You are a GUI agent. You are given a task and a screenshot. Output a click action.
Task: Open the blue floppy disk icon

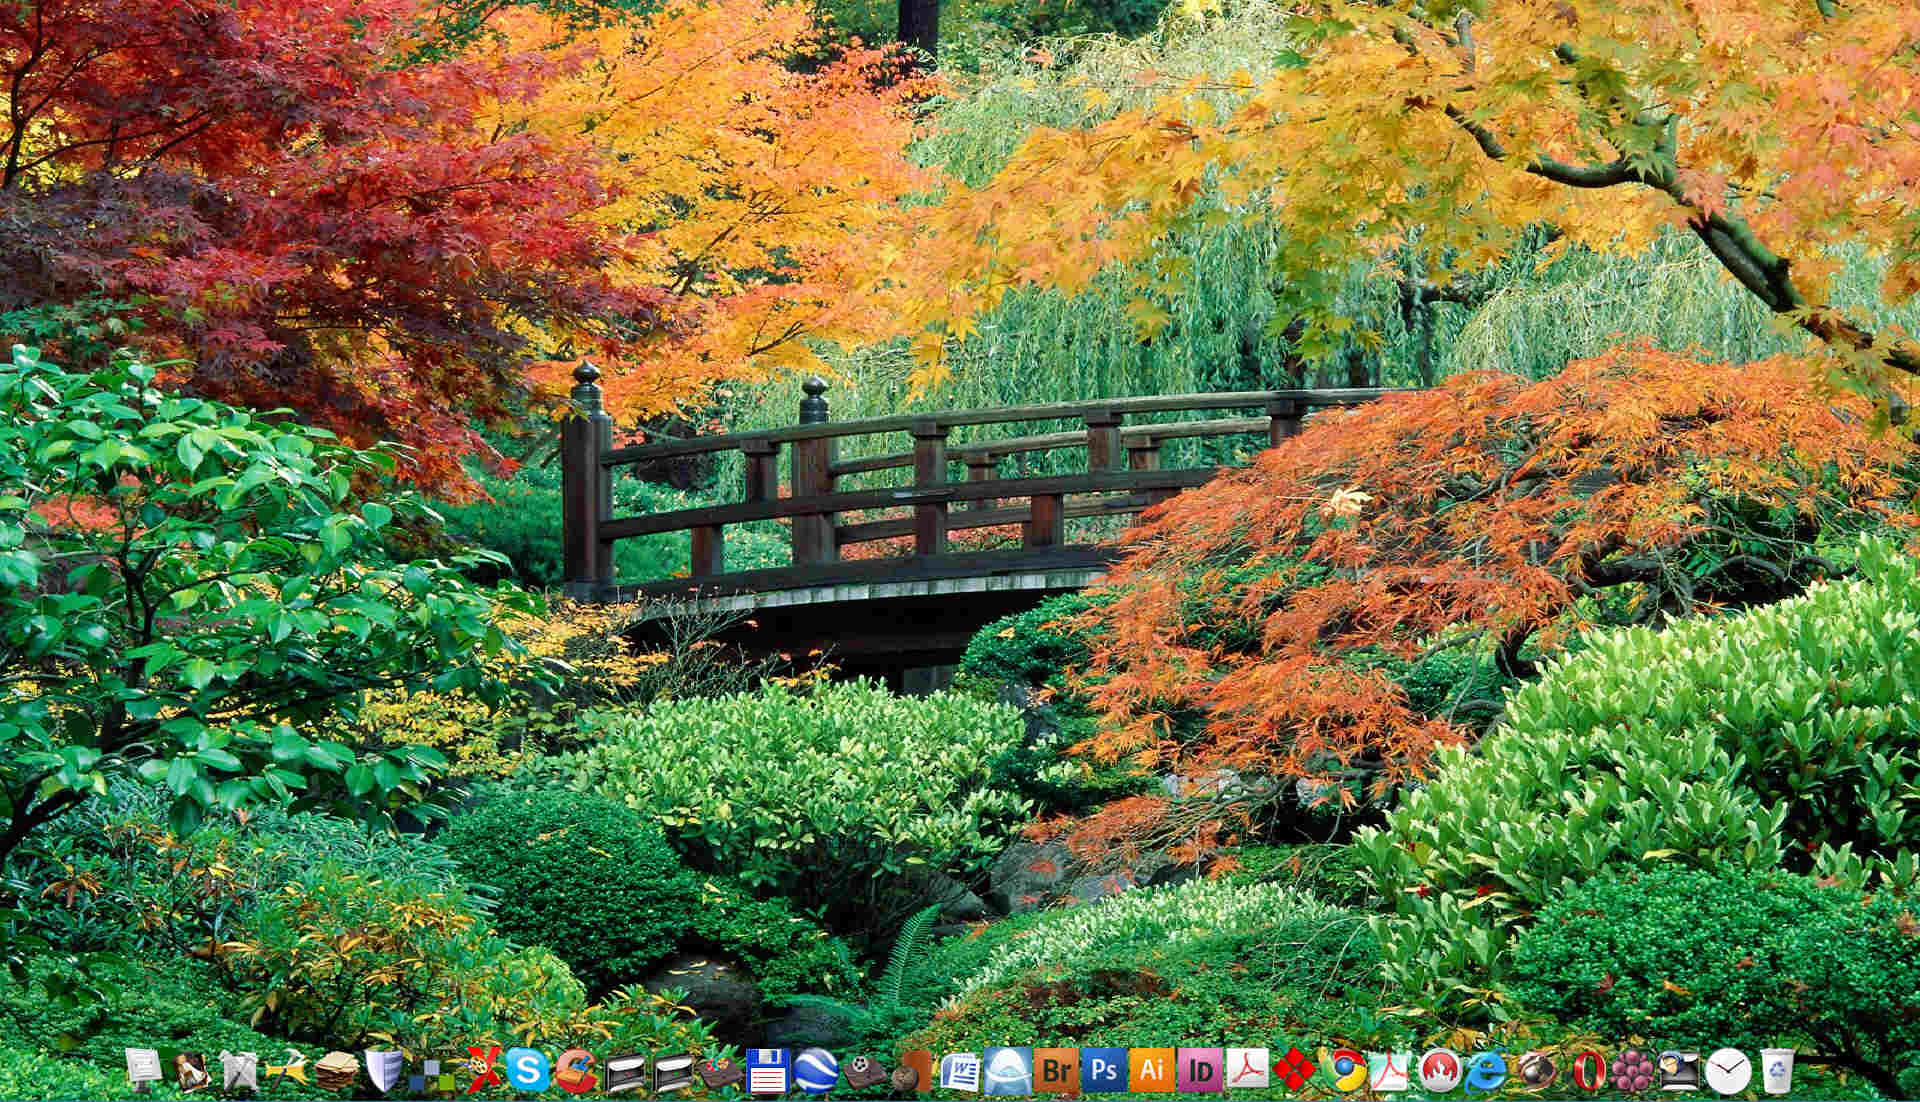pos(768,1071)
